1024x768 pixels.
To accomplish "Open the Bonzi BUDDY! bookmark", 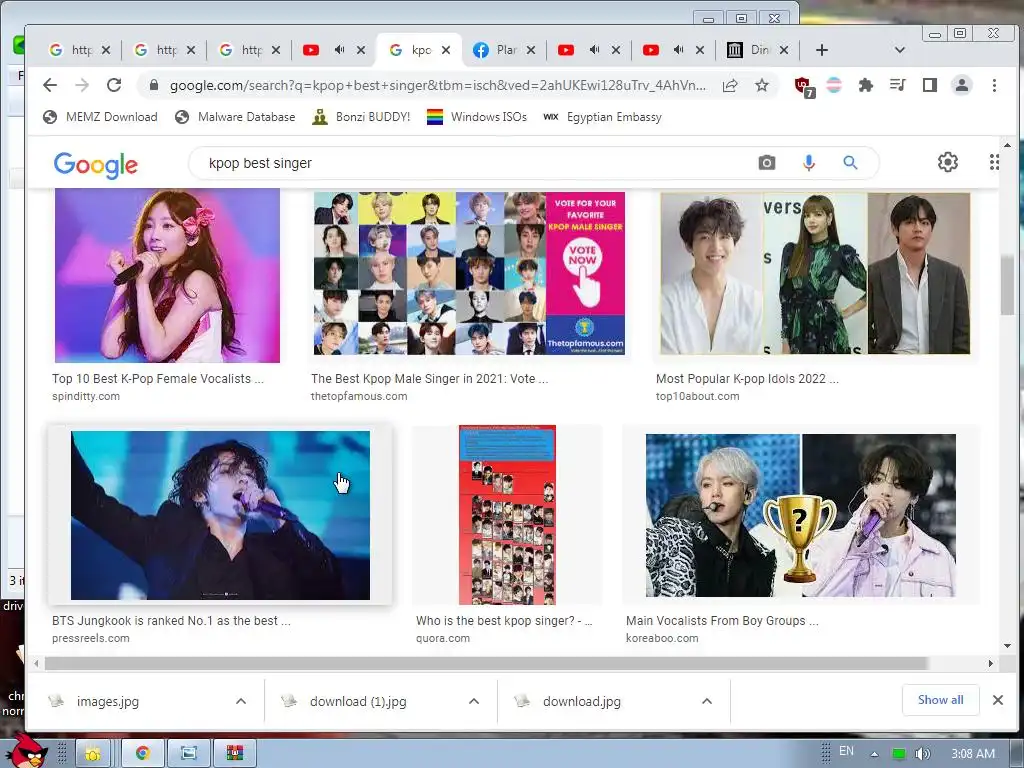I will coord(361,117).
